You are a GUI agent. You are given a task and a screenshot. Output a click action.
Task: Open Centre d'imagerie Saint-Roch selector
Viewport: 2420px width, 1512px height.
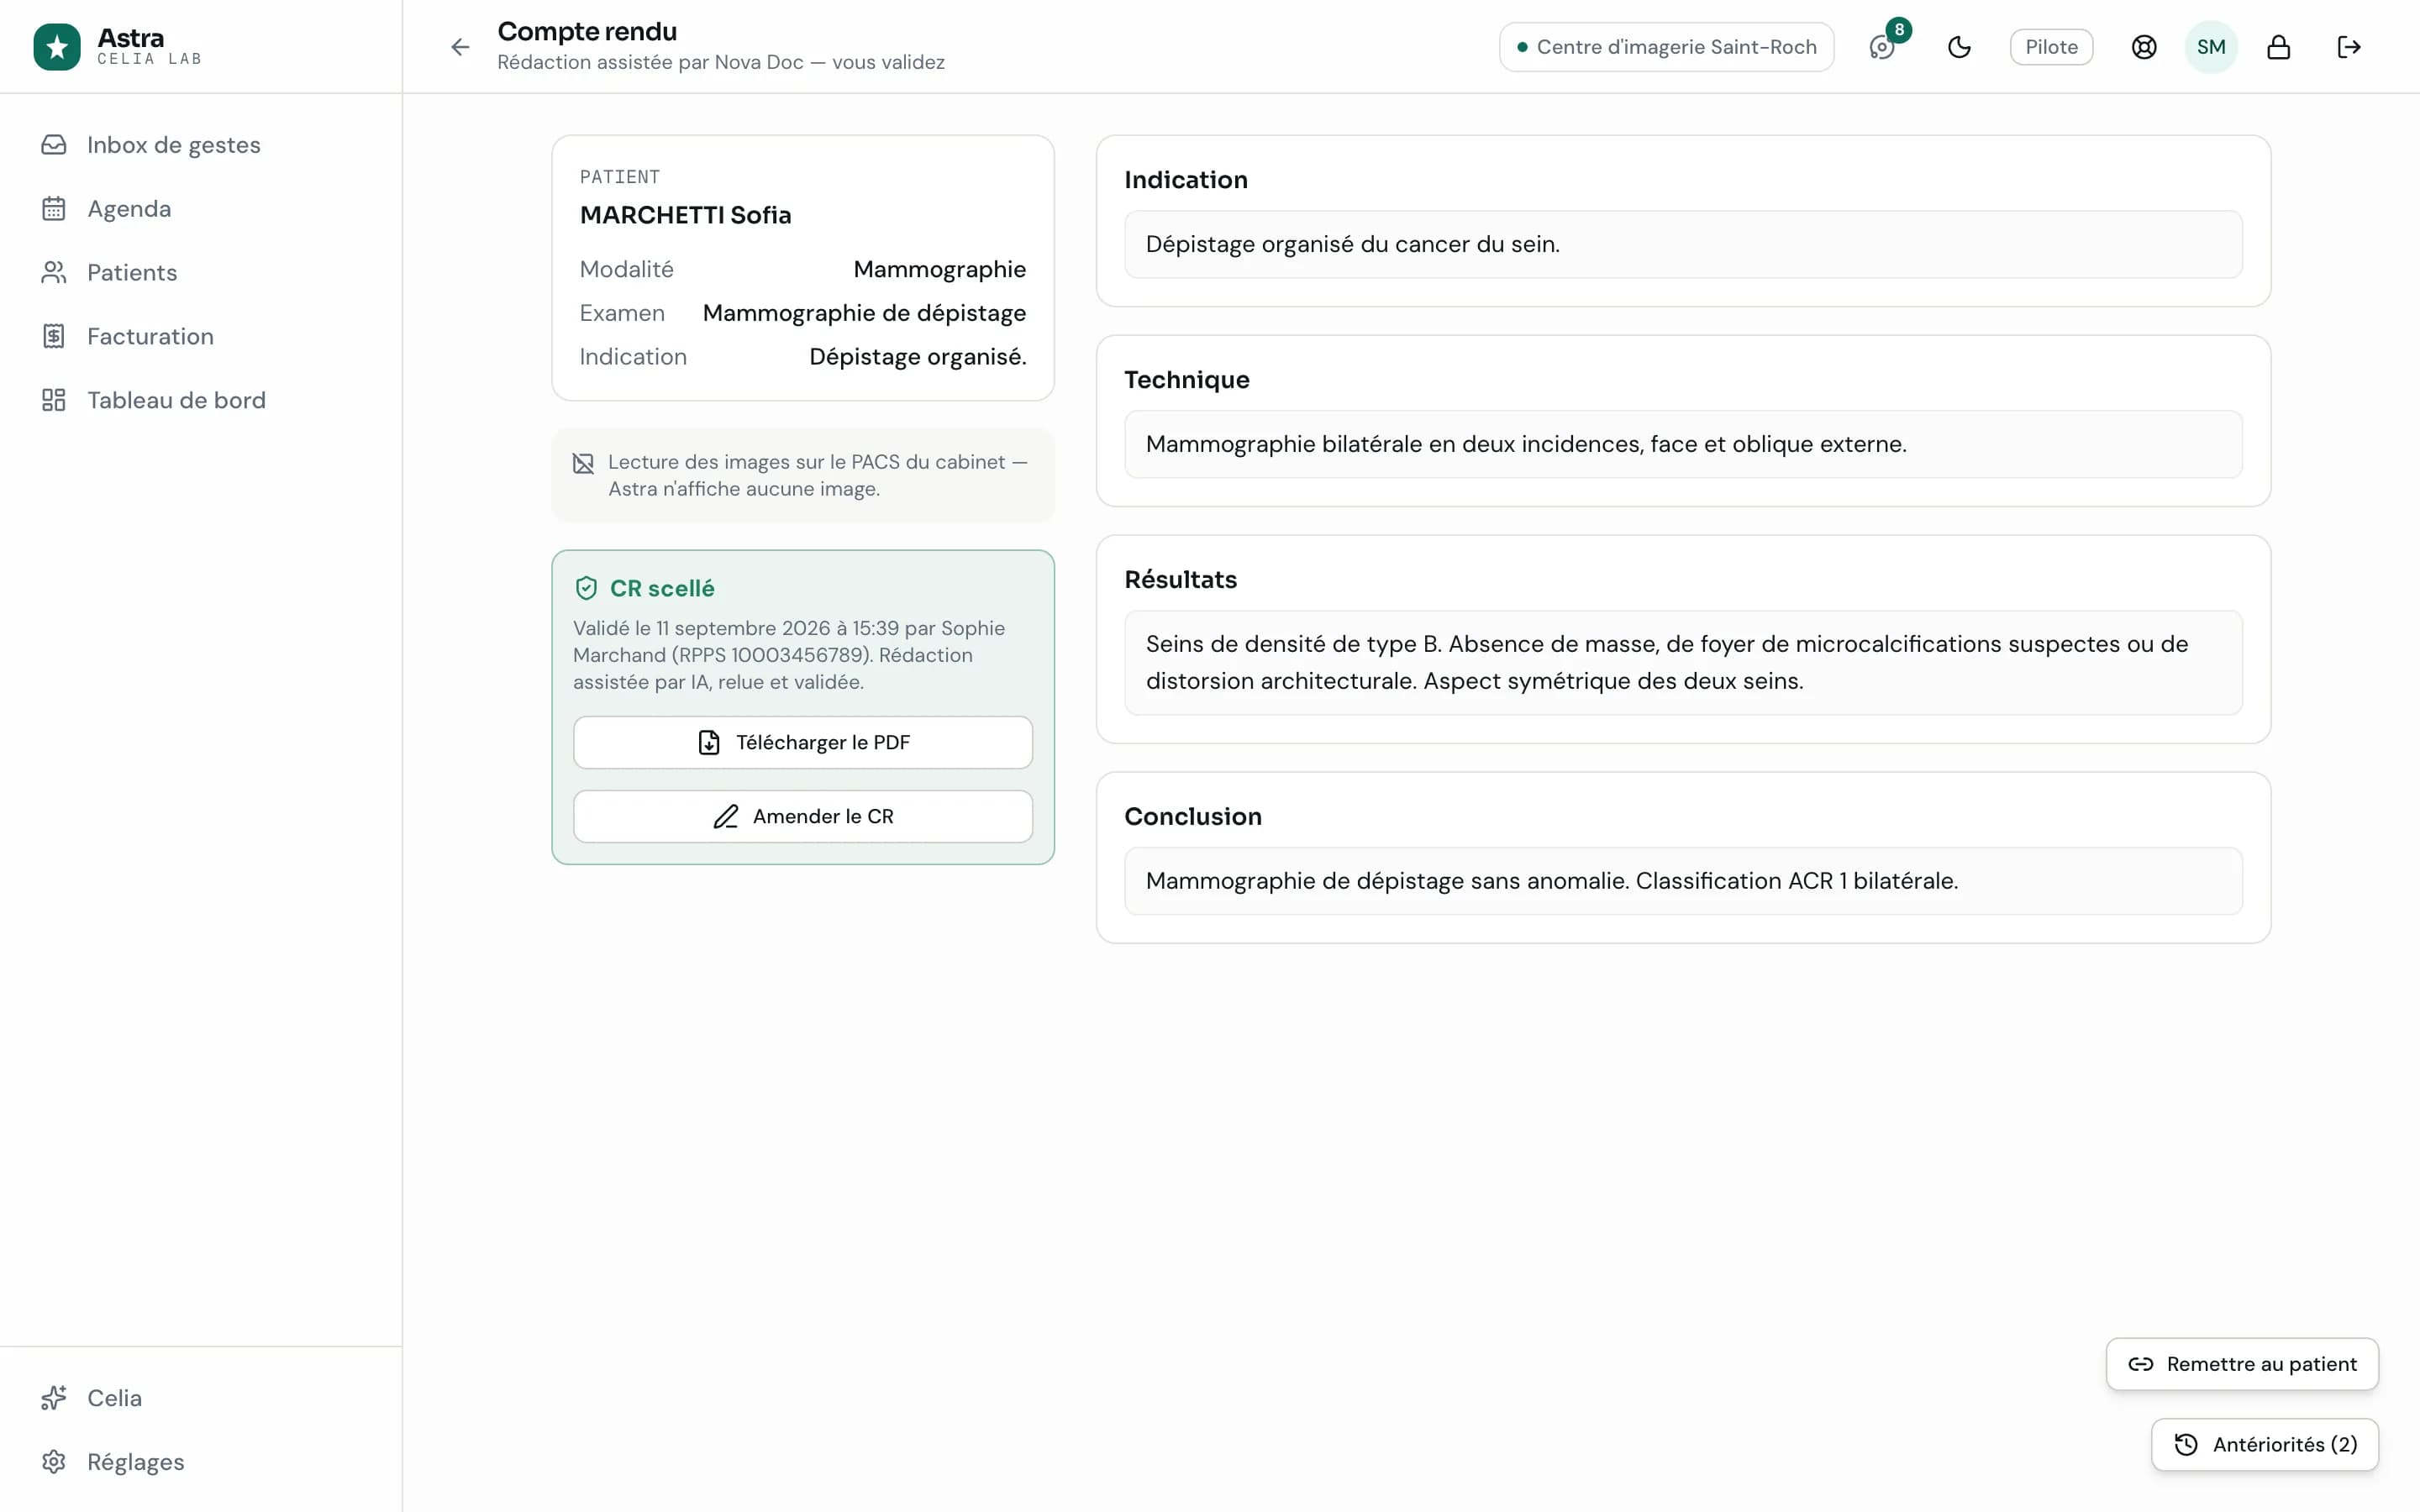tap(1666, 47)
